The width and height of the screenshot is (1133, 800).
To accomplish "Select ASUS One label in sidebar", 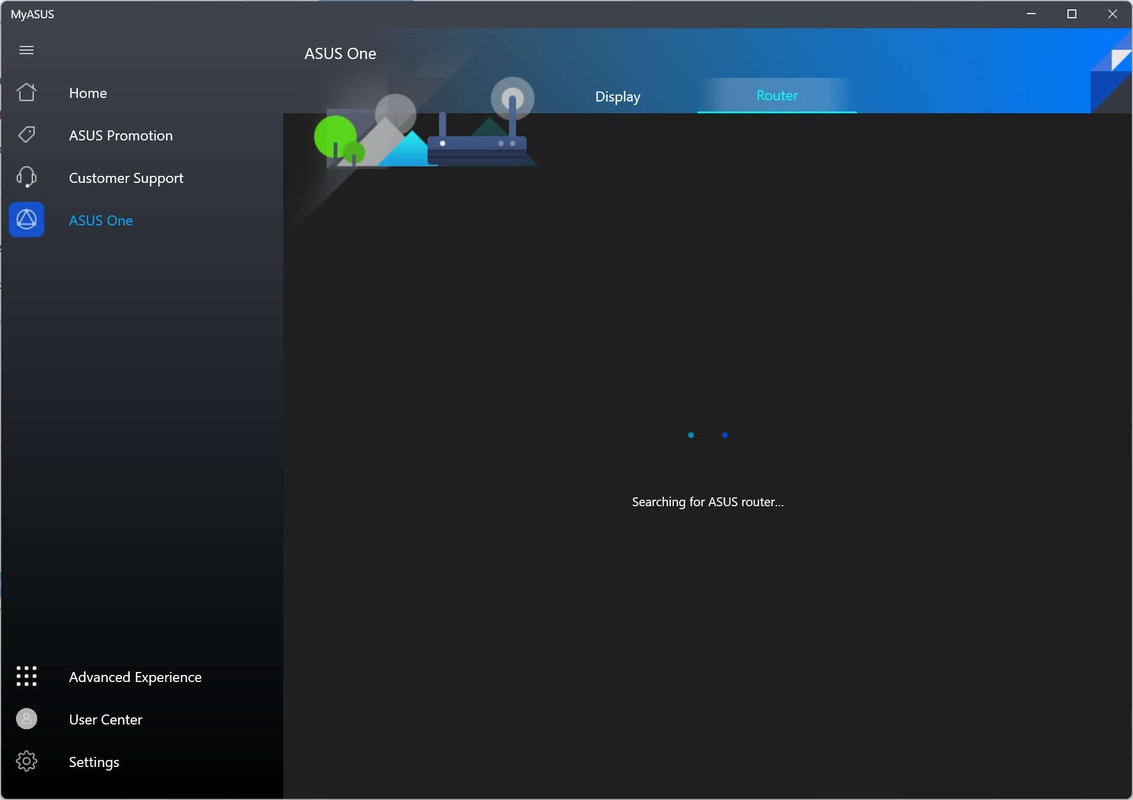I will [x=100, y=220].
